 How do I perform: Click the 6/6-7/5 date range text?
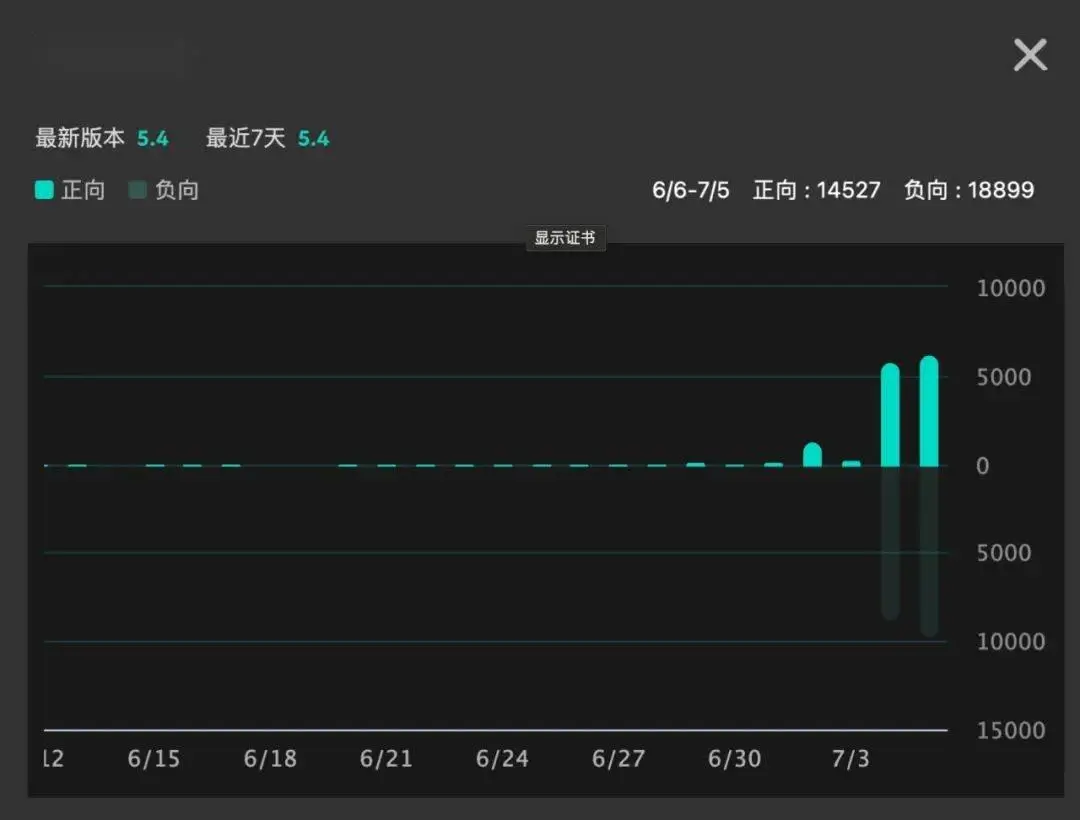(690, 190)
